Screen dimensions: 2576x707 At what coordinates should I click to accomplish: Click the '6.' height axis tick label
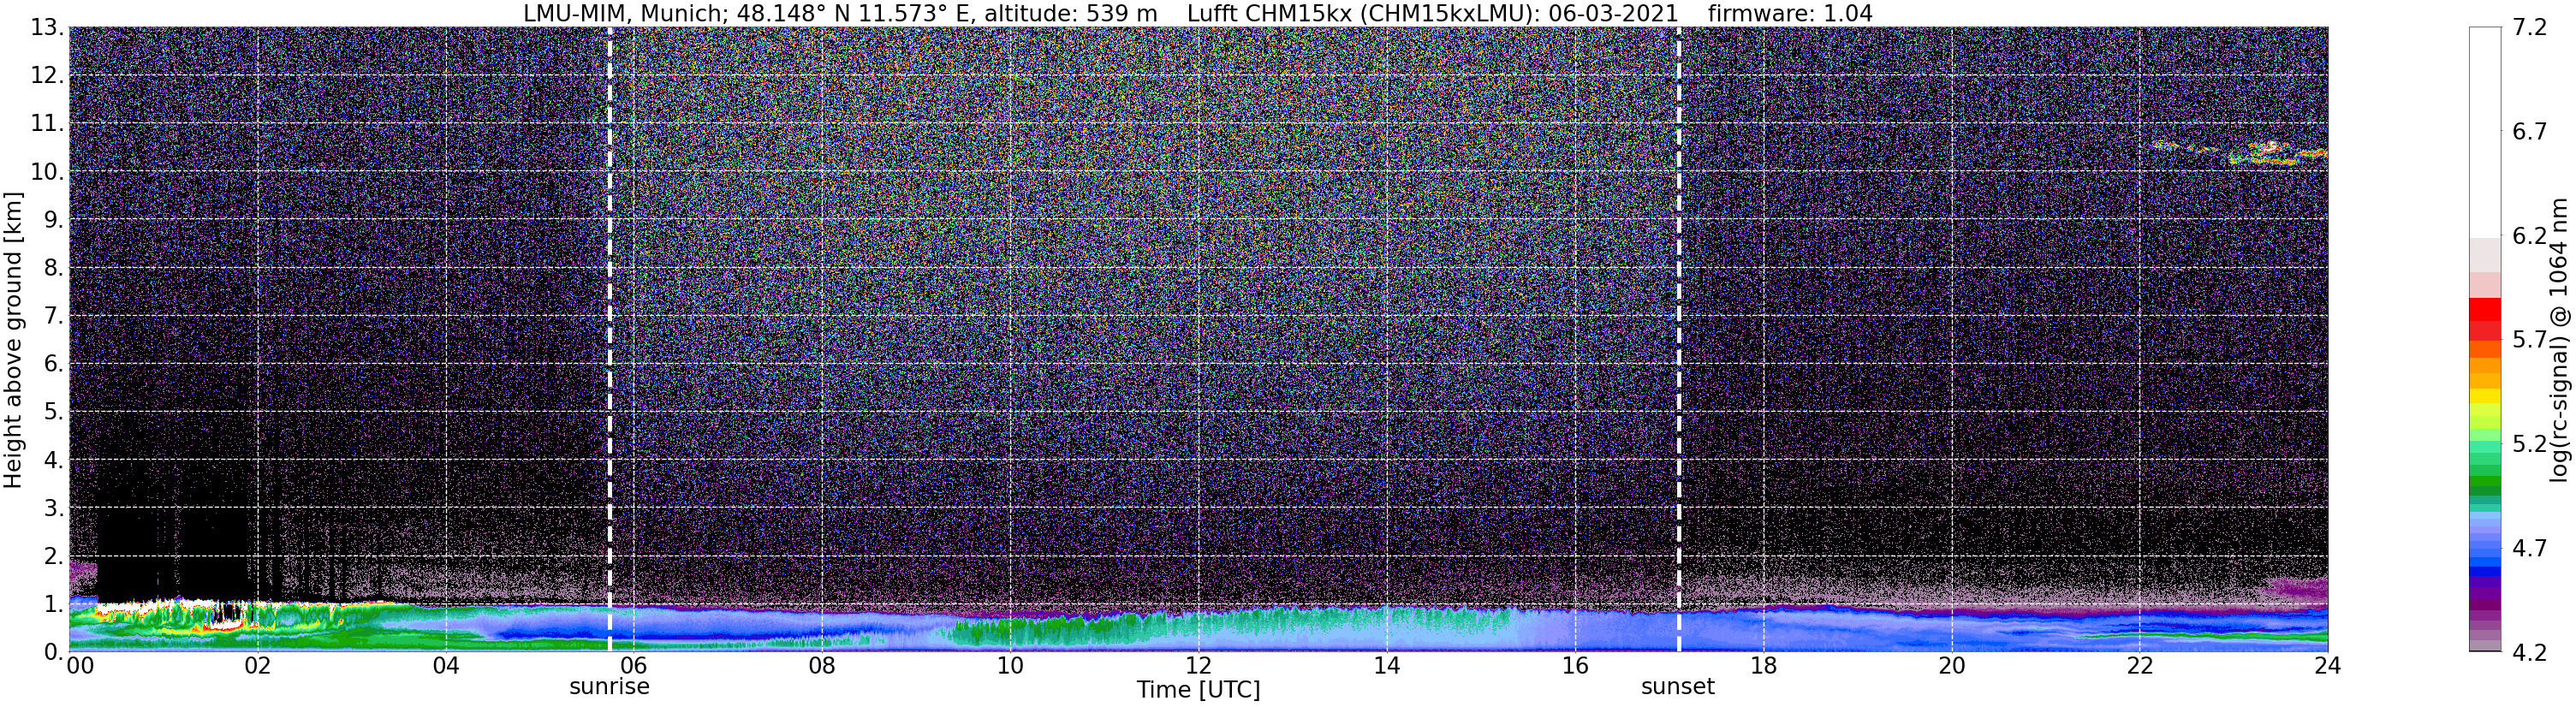pyautogui.click(x=54, y=364)
